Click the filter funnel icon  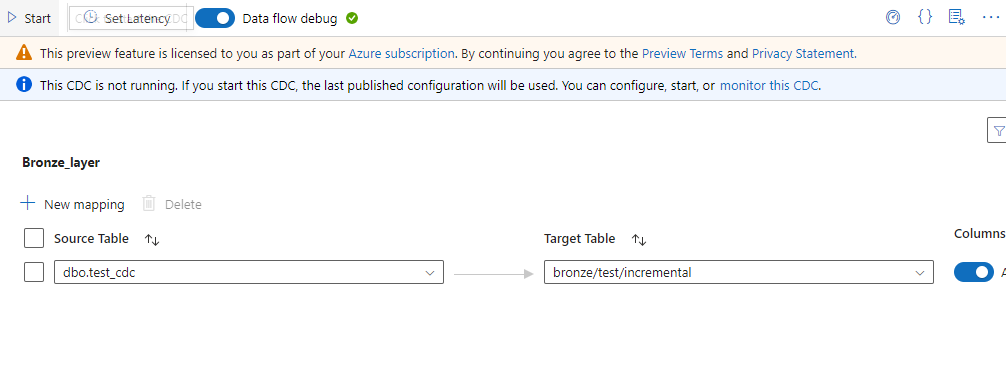[998, 131]
